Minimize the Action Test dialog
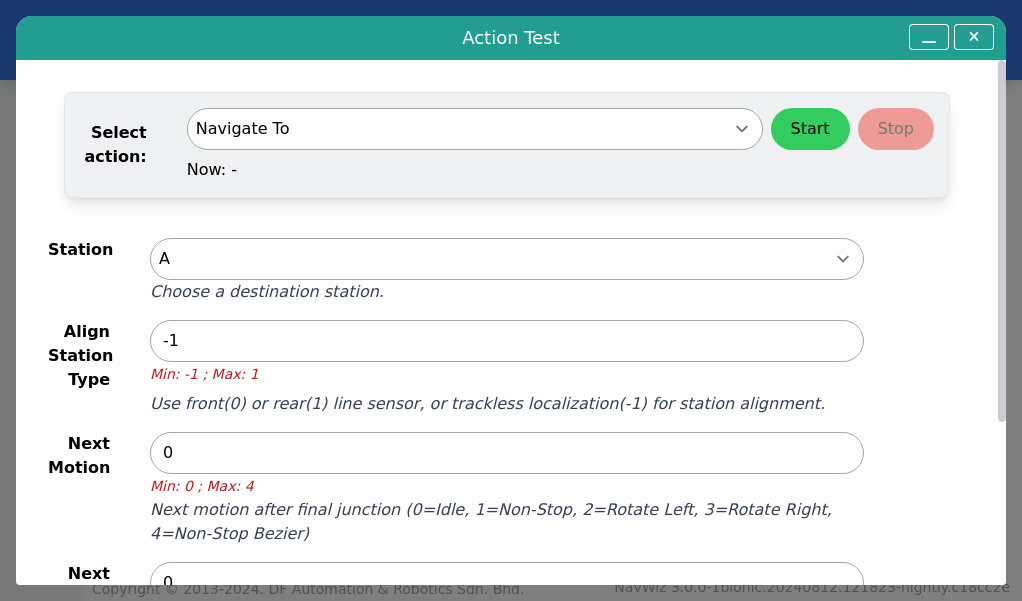 [929, 37]
